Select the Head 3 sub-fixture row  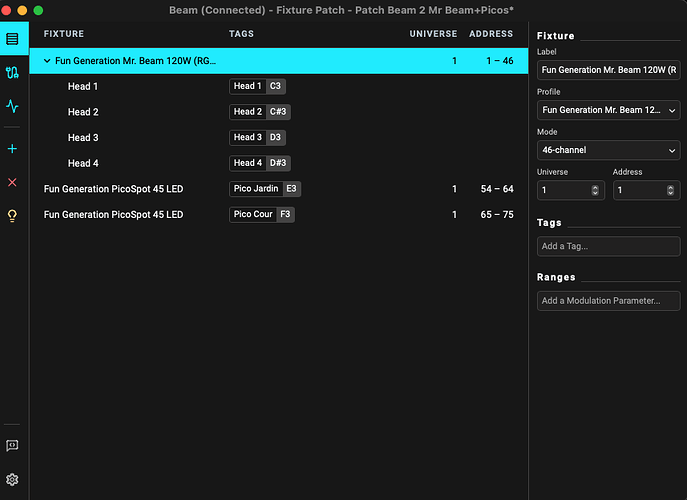pyautogui.click(x=279, y=138)
